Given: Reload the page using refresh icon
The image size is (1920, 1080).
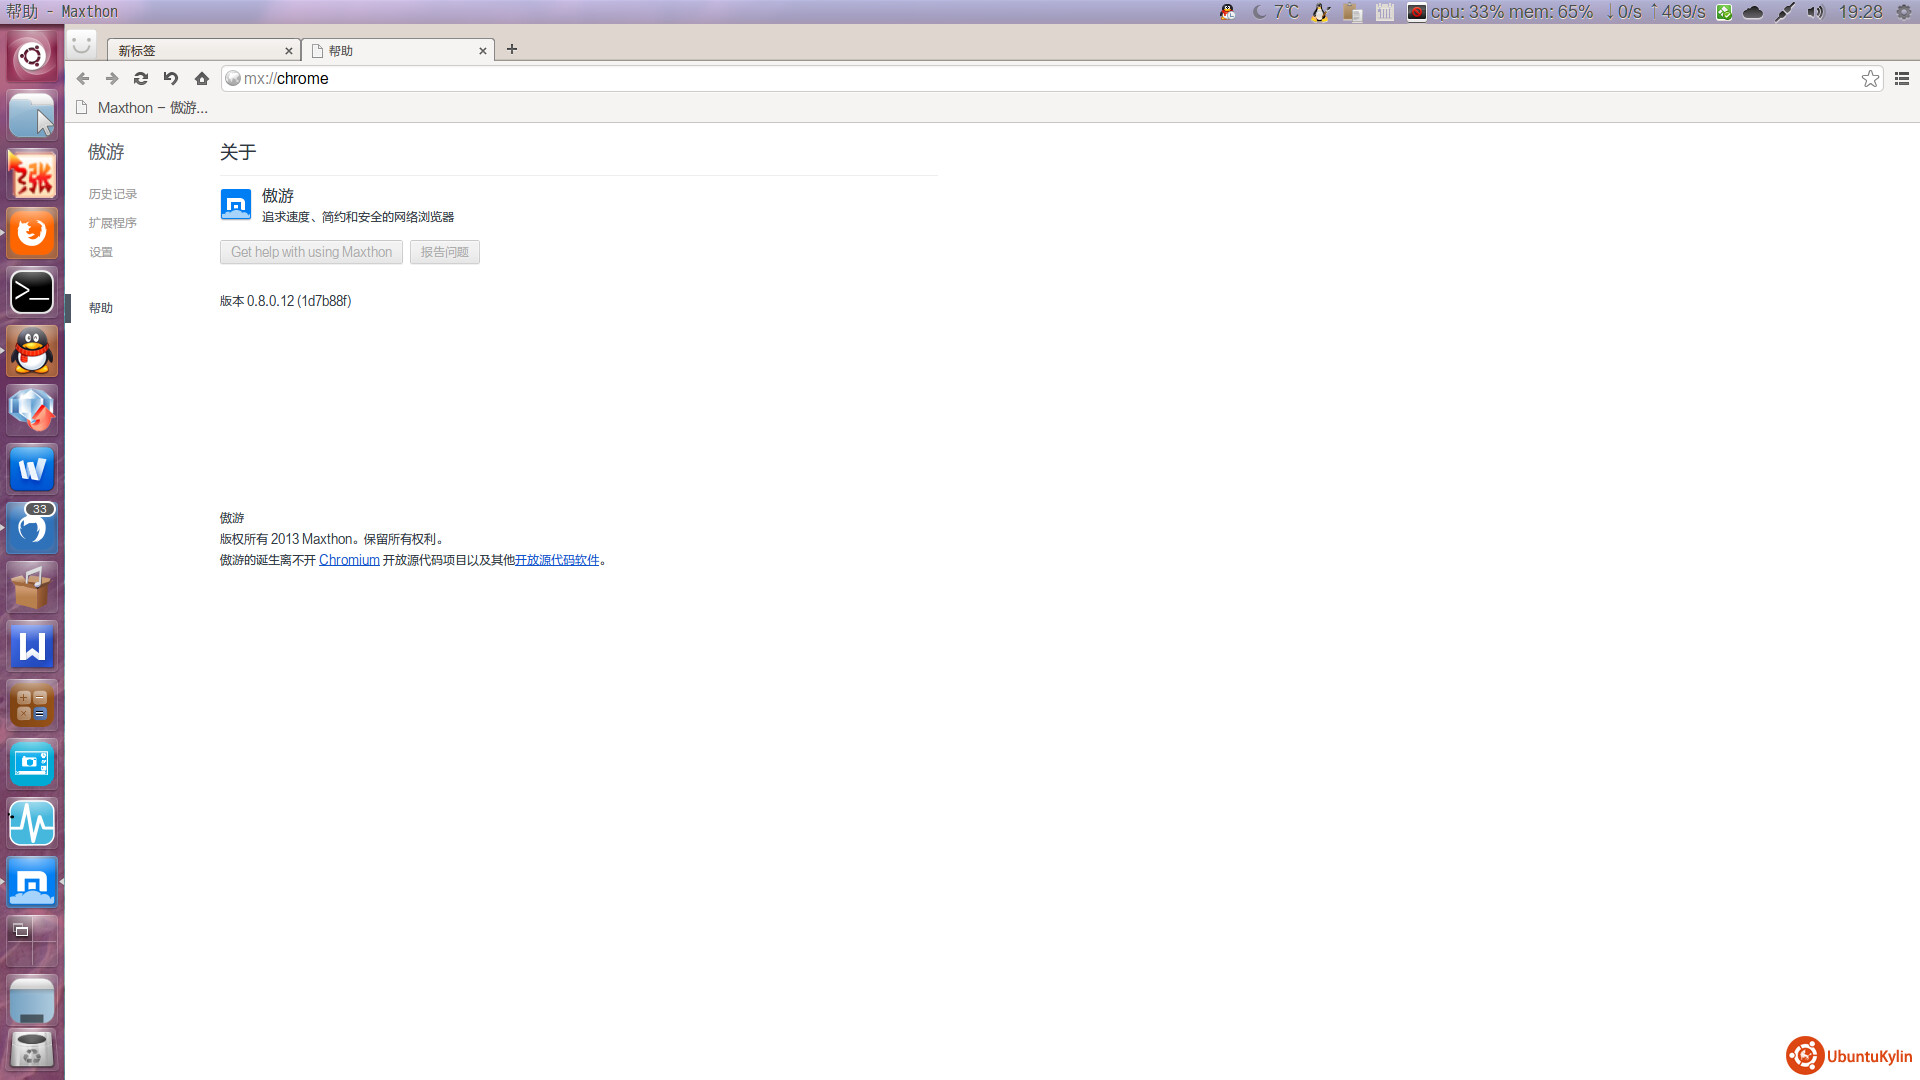Looking at the screenshot, I should 141,79.
